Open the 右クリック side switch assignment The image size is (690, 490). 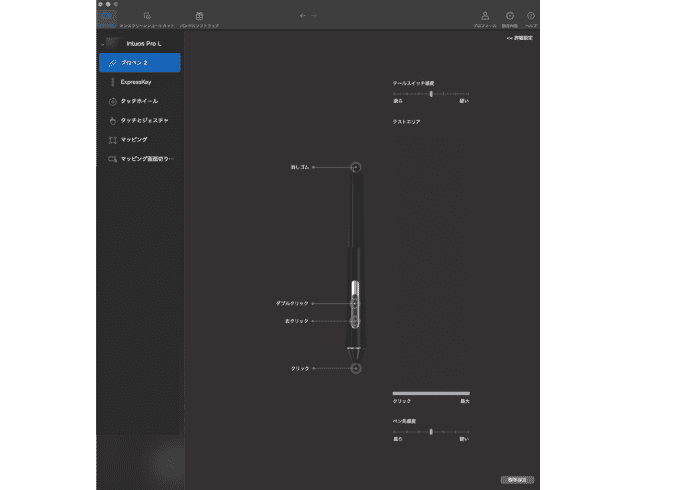pyautogui.click(x=296, y=321)
